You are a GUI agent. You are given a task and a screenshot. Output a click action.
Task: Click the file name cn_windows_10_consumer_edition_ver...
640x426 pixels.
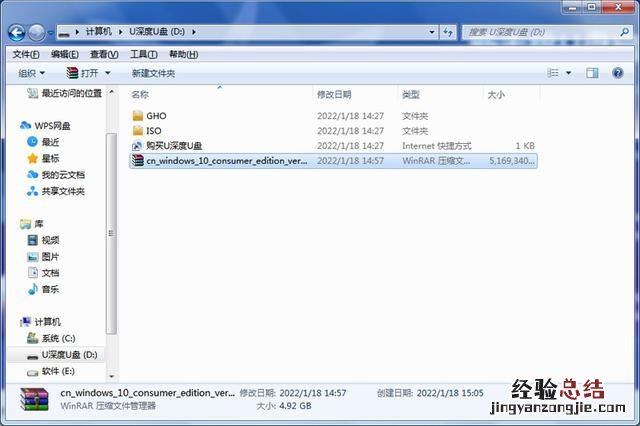[227, 161]
